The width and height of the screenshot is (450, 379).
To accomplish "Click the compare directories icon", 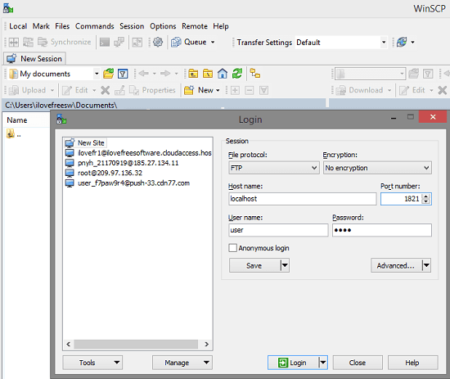I will [14, 42].
